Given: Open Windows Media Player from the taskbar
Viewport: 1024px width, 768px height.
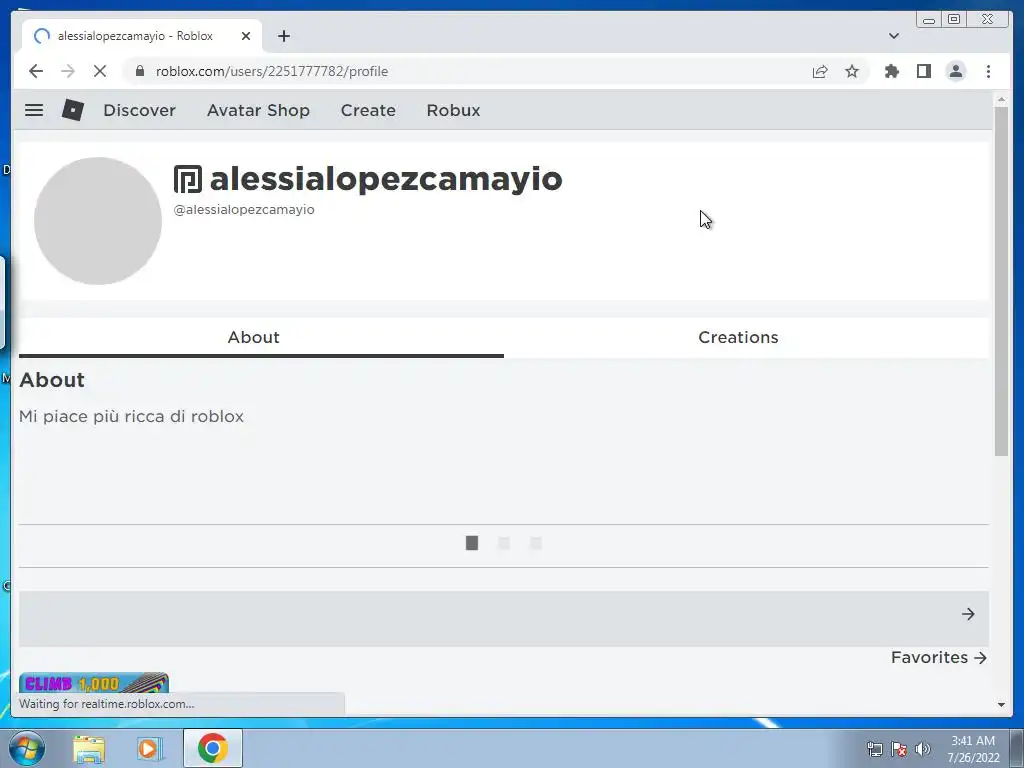Looking at the screenshot, I should click(x=150, y=748).
